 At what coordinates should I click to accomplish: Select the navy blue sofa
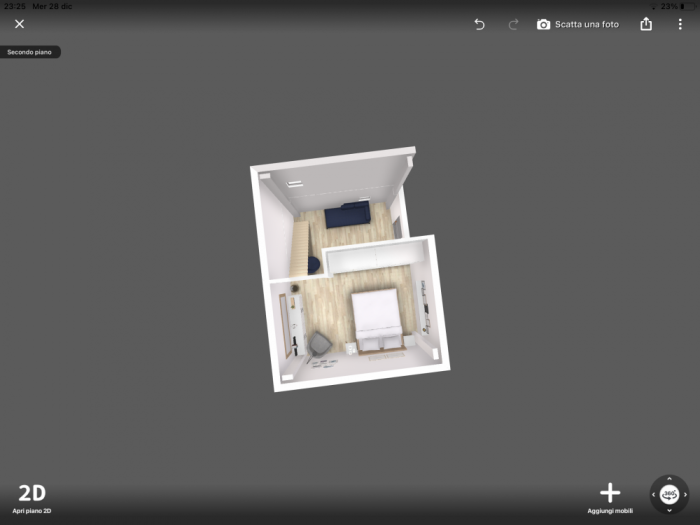click(347, 214)
